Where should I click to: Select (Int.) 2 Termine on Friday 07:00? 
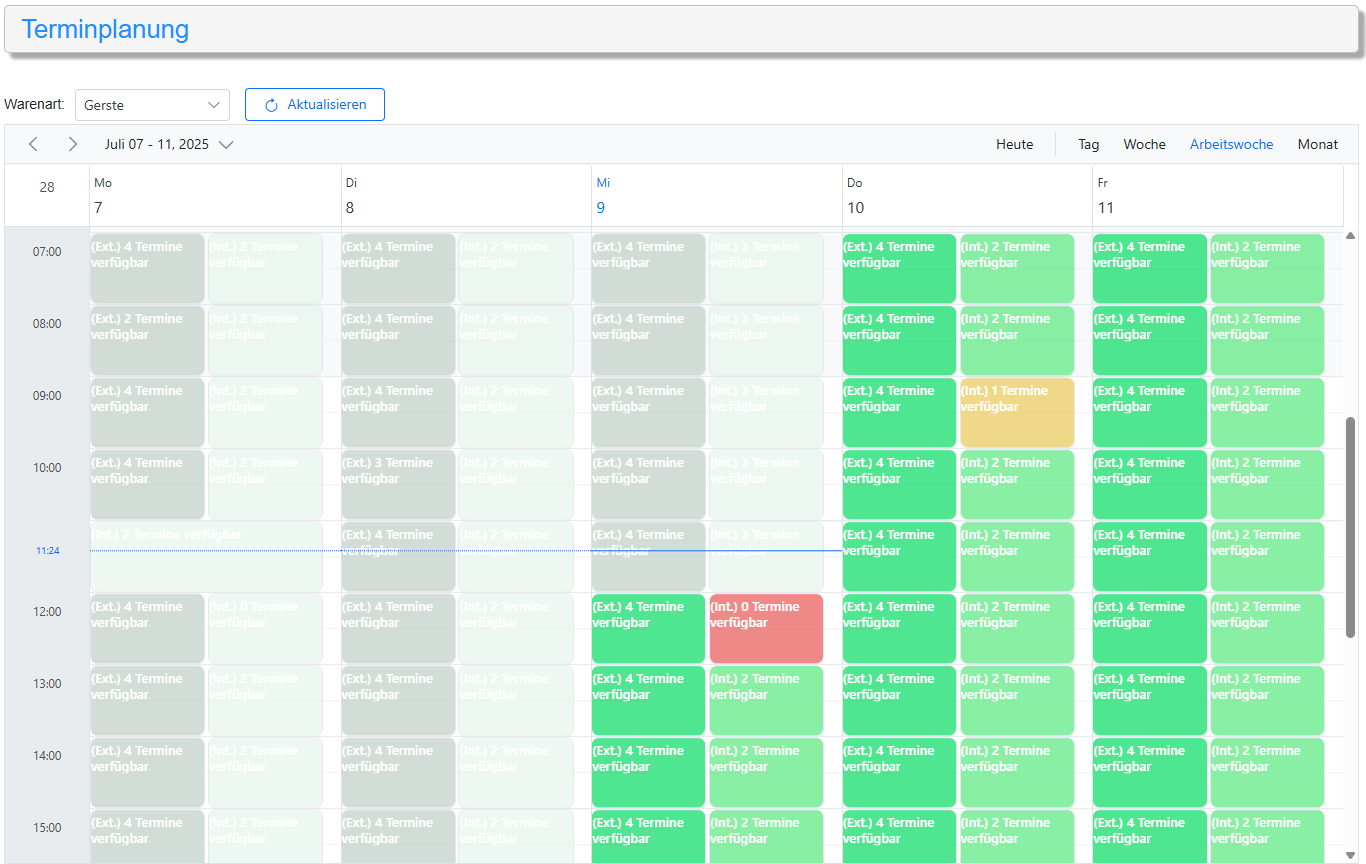[1267, 268]
